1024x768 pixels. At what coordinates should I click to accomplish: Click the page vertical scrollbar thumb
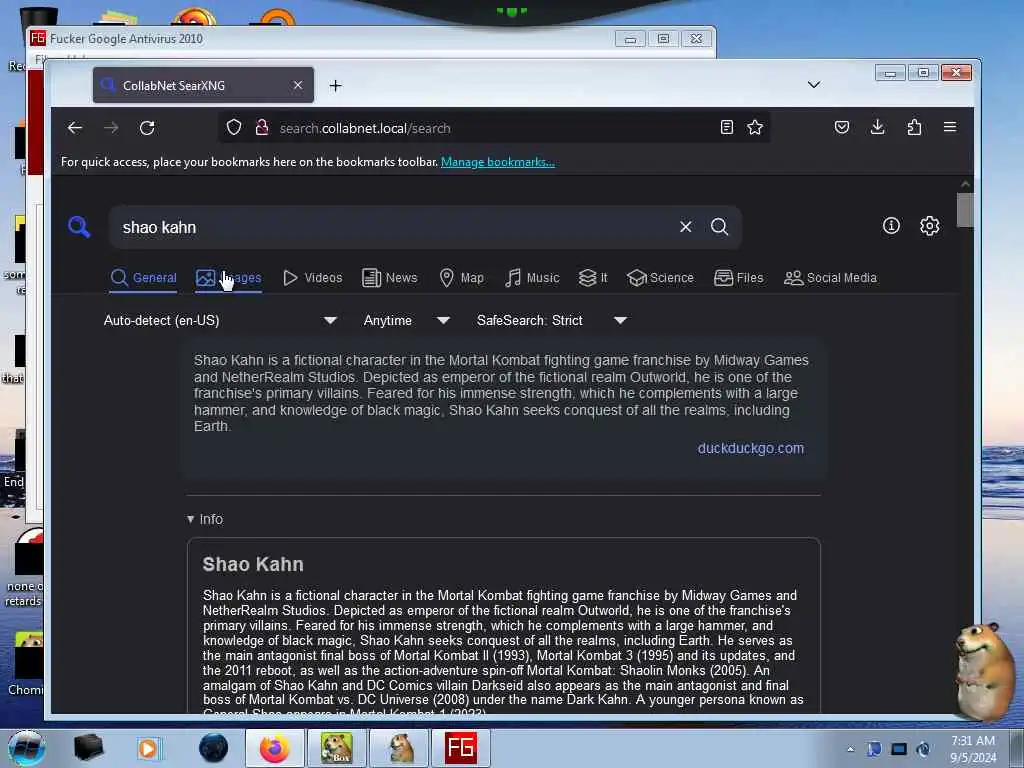(965, 210)
